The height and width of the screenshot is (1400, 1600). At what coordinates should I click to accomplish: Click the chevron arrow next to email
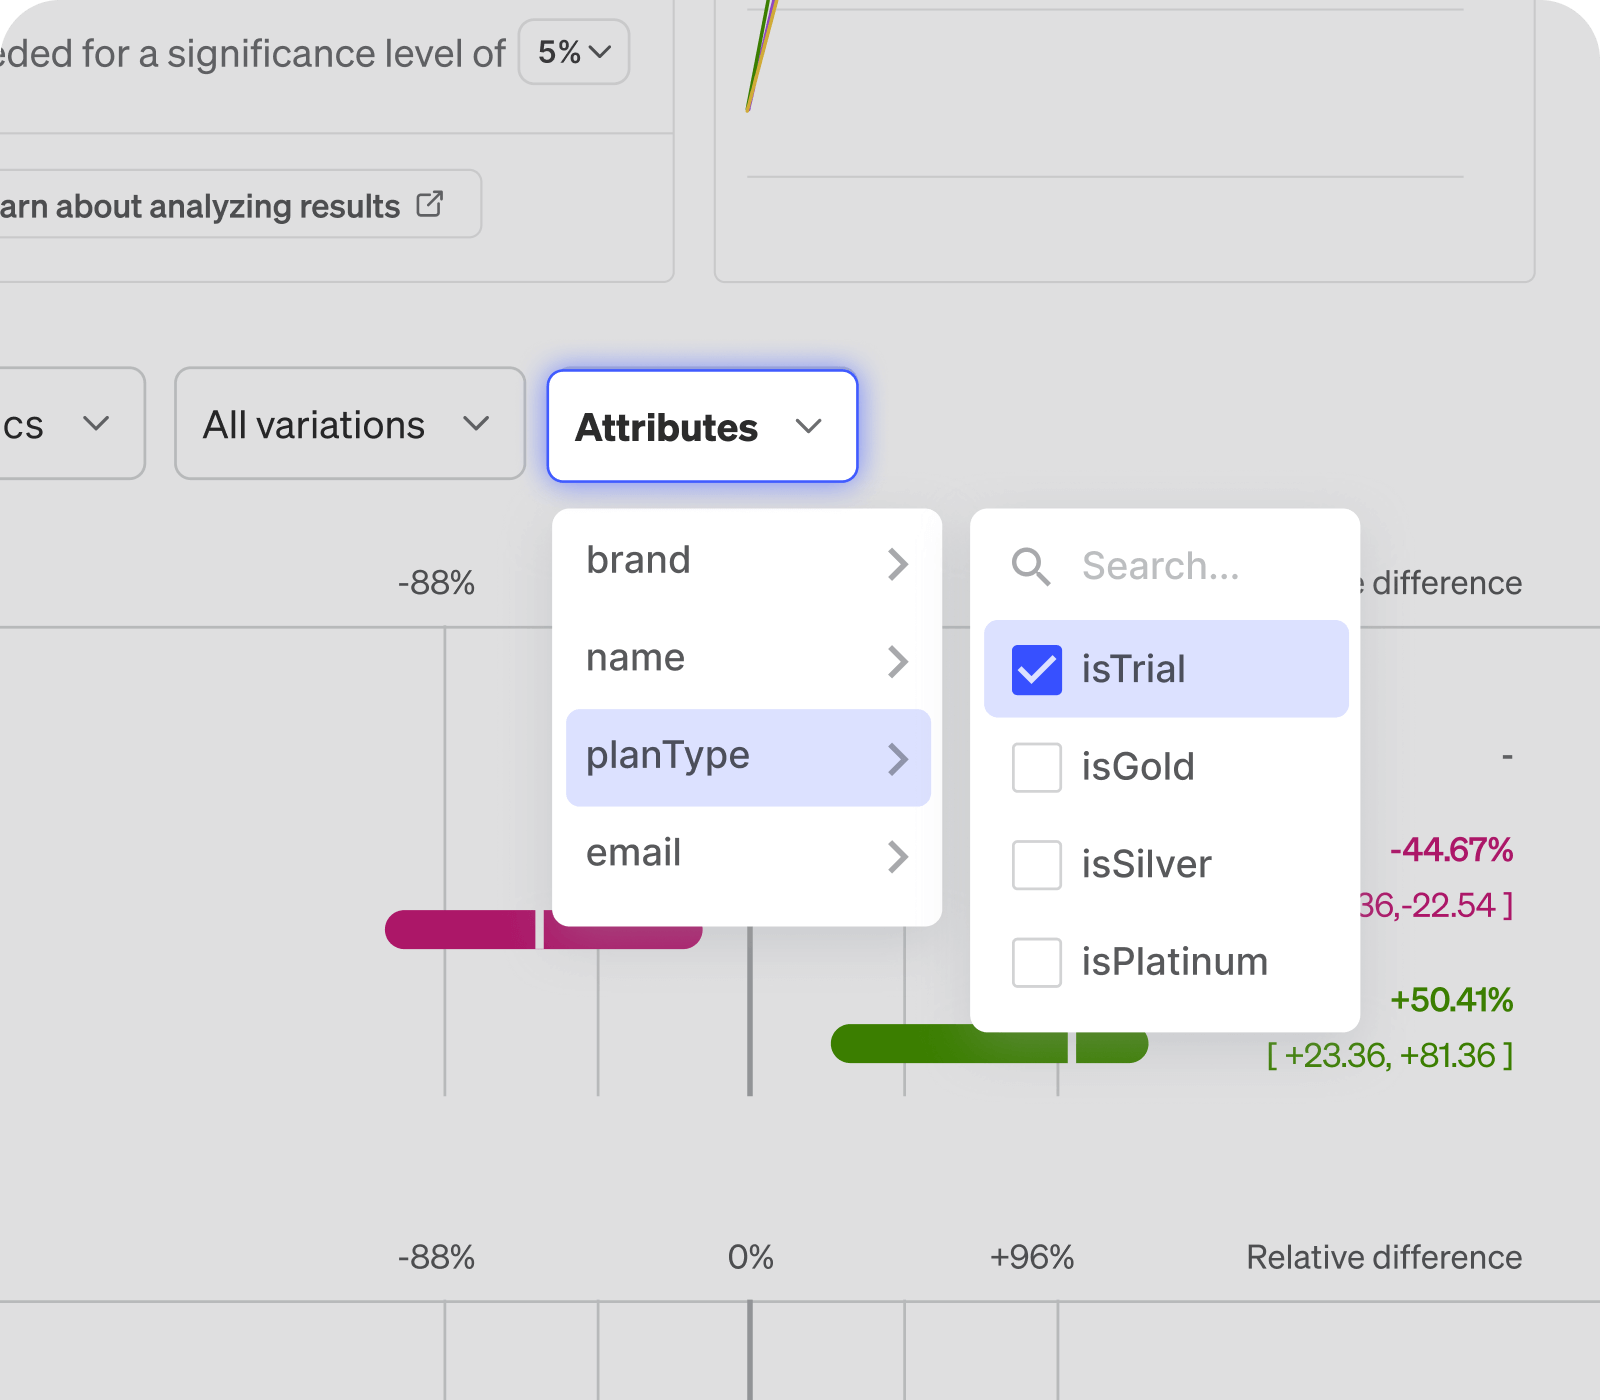pyautogui.click(x=898, y=856)
